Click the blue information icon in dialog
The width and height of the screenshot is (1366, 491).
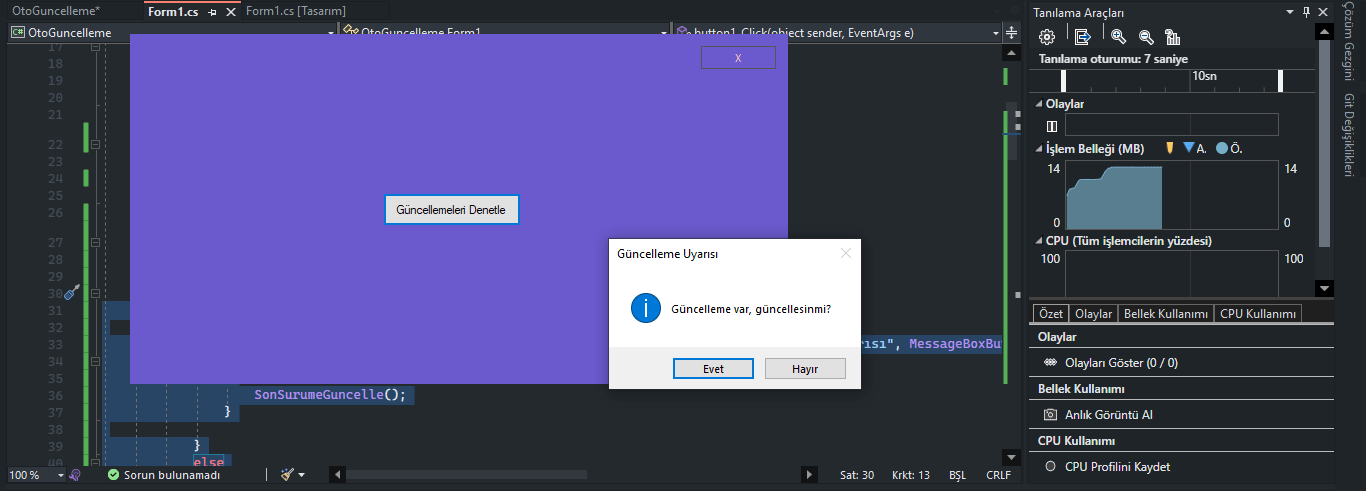[646, 308]
